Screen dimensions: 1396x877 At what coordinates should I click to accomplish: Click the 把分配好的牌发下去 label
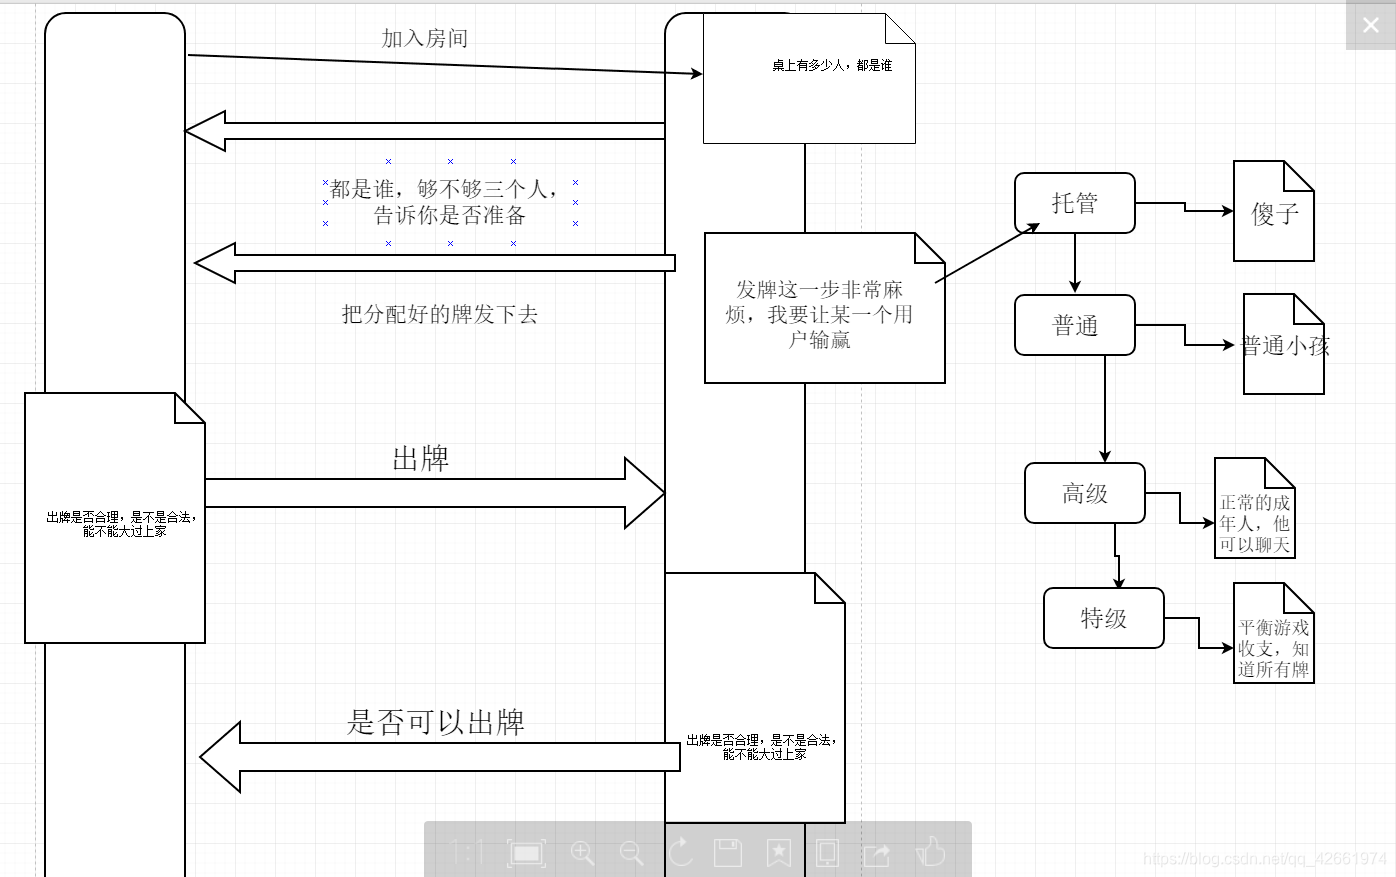click(440, 314)
